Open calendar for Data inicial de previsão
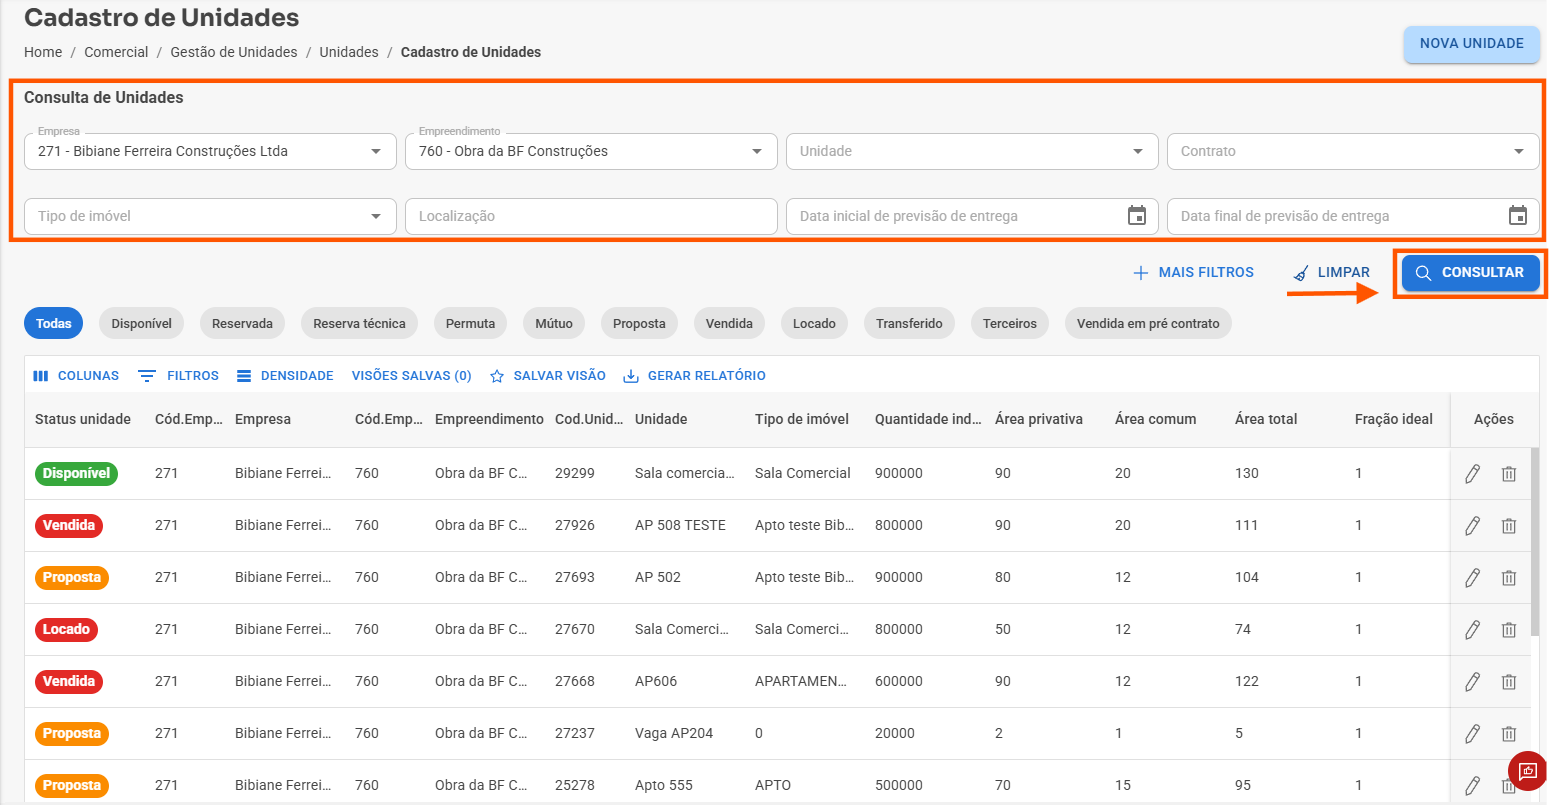1549x805 pixels. pos(1137,216)
